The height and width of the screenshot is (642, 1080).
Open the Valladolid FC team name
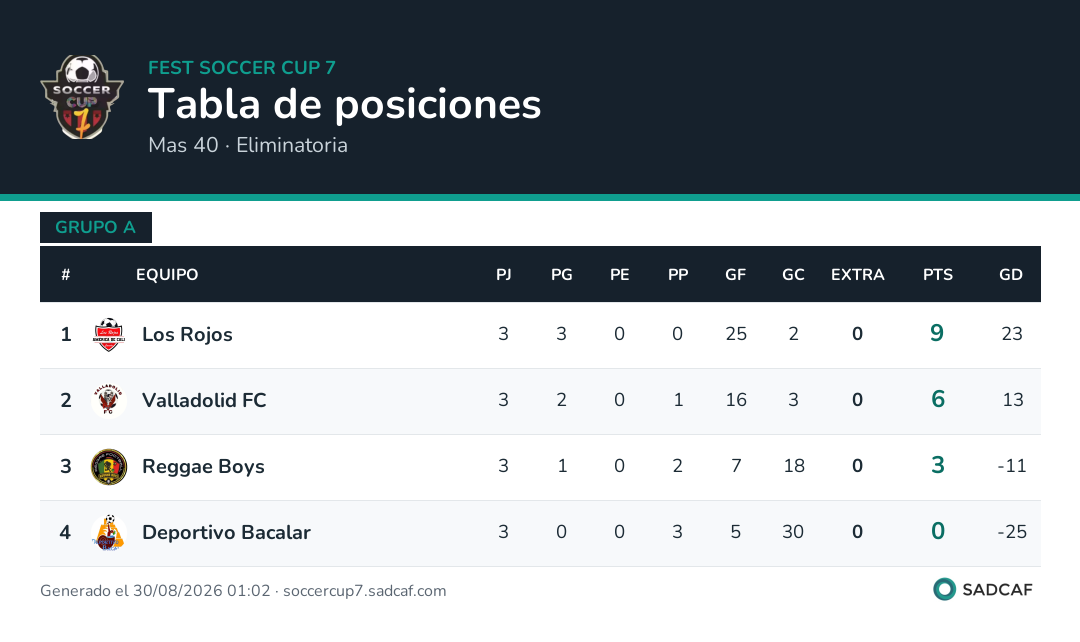click(204, 400)
